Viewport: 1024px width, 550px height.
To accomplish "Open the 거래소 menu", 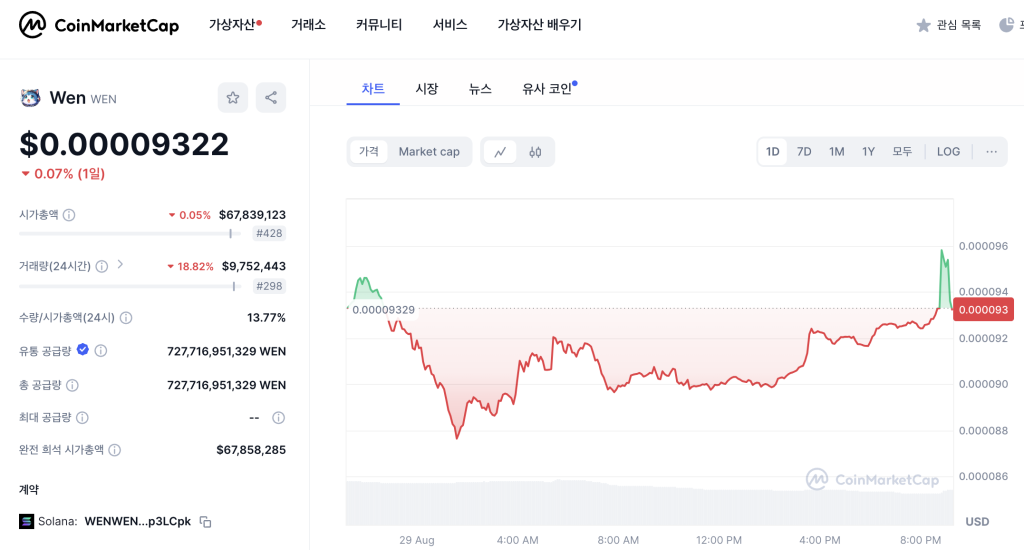I will 308,25.
